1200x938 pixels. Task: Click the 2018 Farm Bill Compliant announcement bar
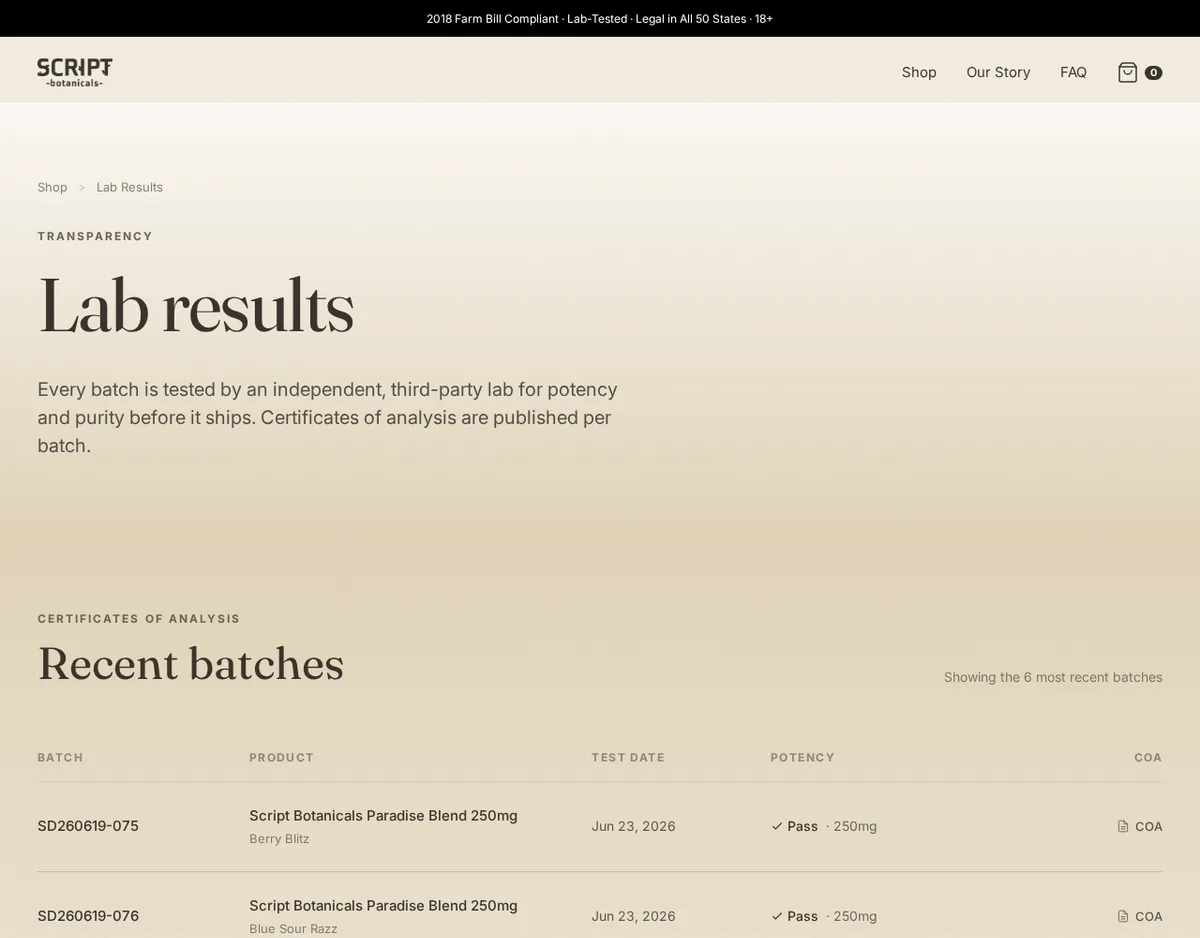coord(600,18)
